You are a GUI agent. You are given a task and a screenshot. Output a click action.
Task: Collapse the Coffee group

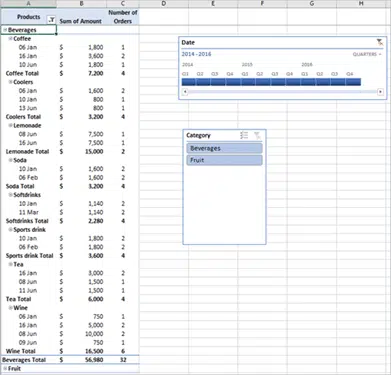10,39
